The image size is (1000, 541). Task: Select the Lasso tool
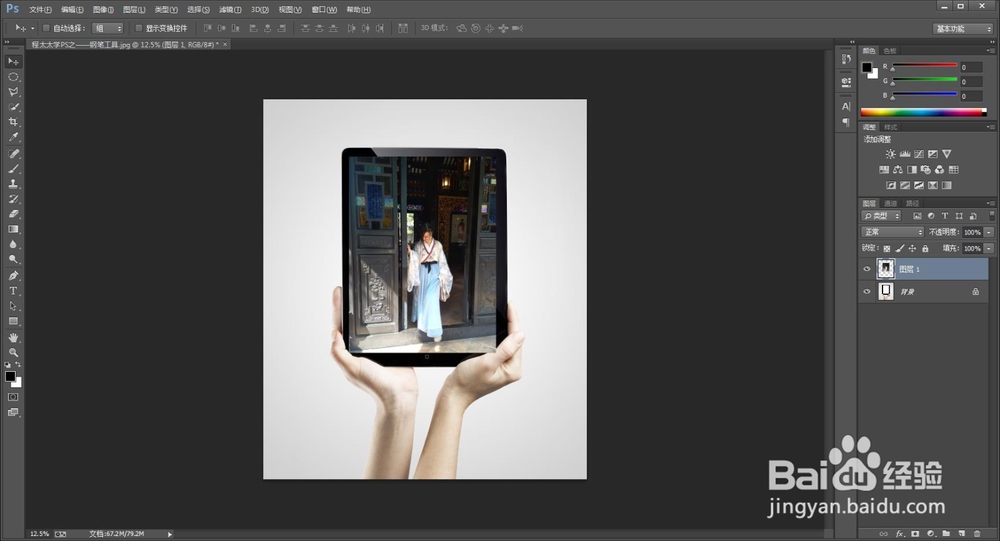point(14,92)
